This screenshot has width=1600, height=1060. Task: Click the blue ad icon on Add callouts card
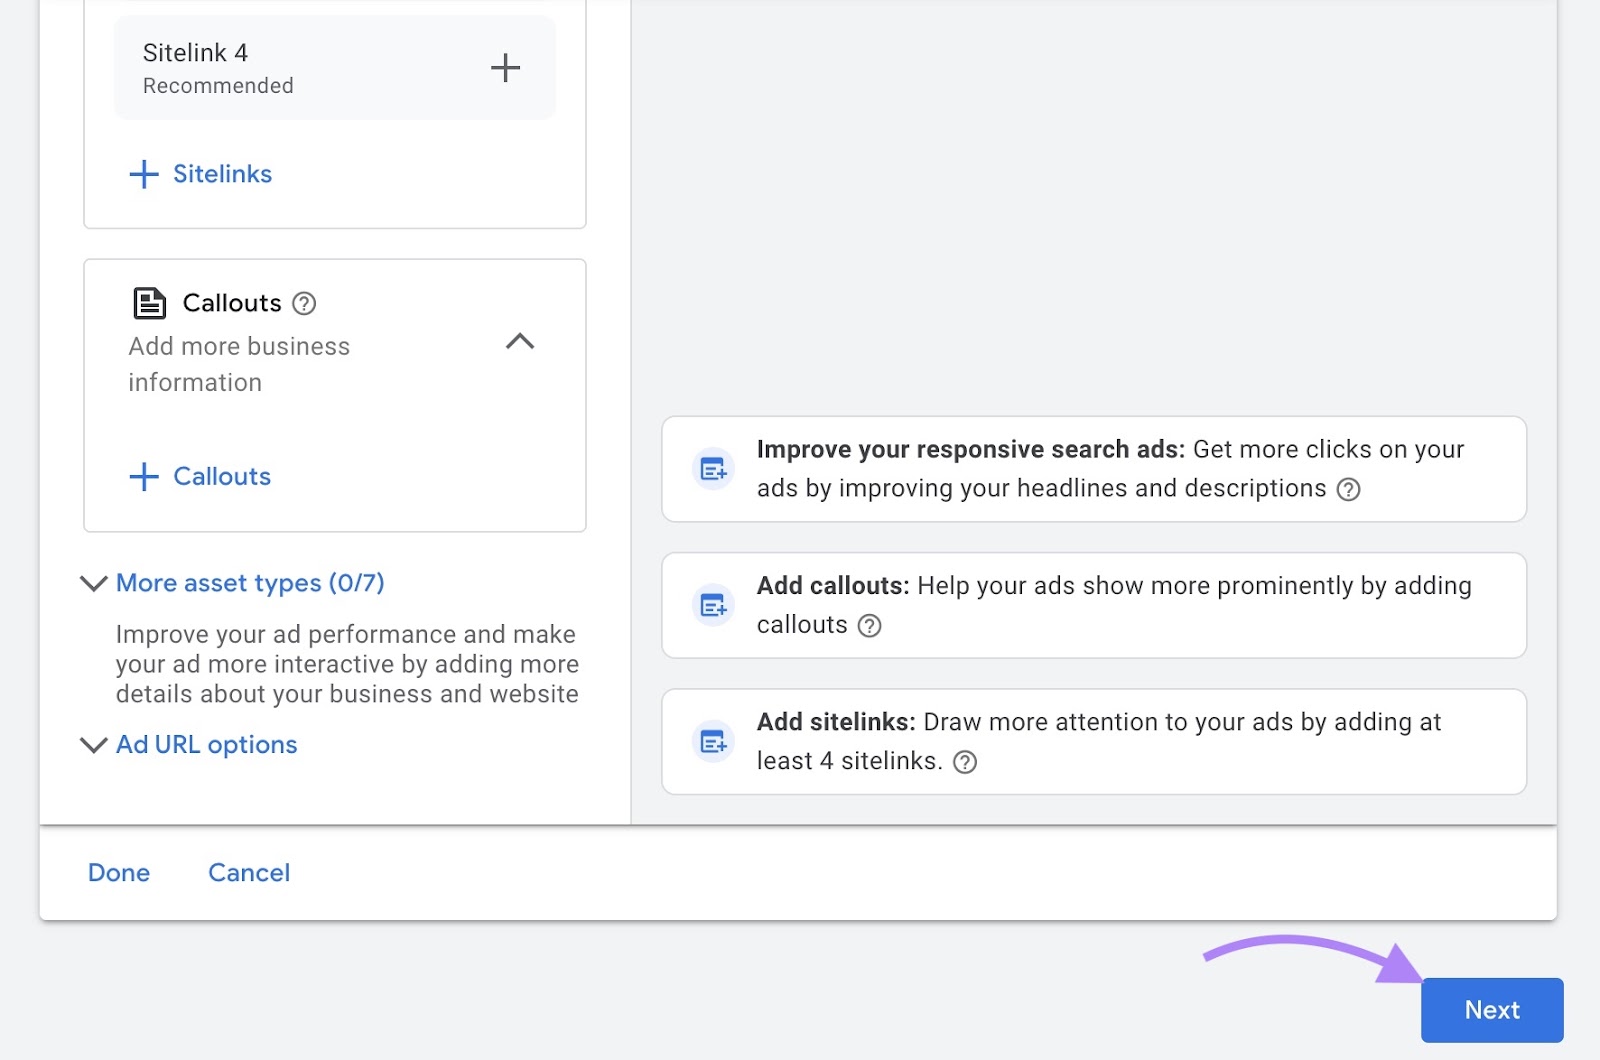click(x=712, y=605)
